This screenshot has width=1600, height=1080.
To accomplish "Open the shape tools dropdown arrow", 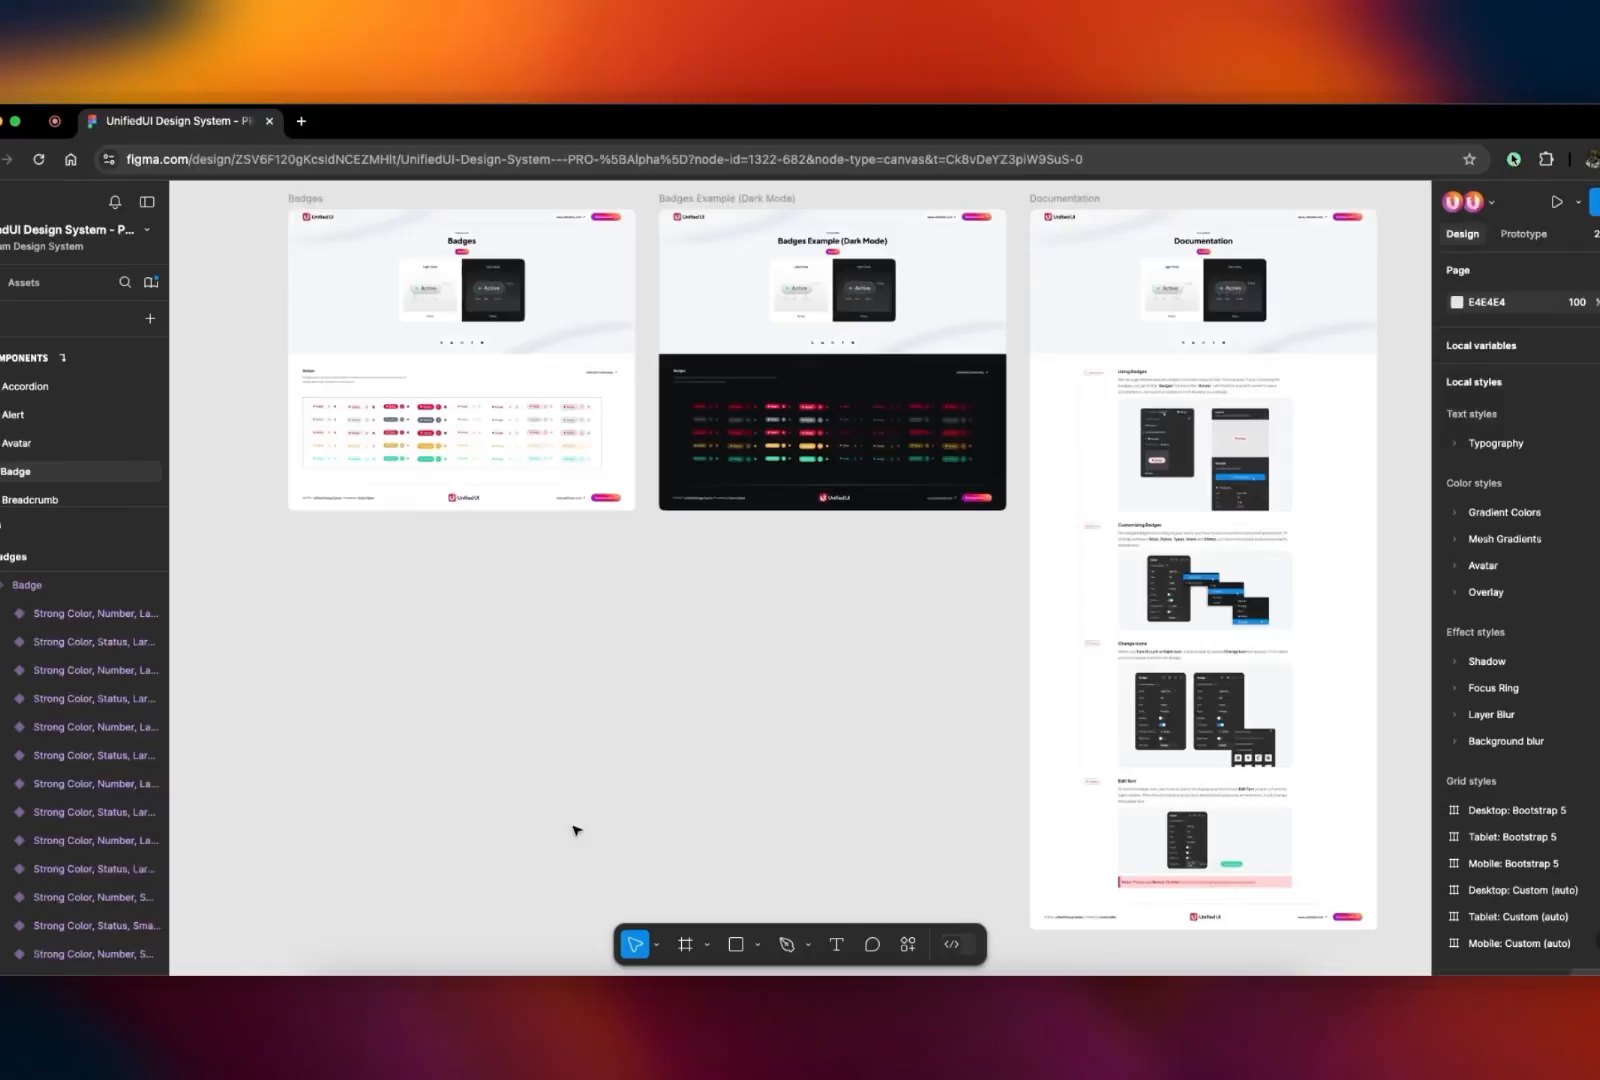I will click(758, 945).
